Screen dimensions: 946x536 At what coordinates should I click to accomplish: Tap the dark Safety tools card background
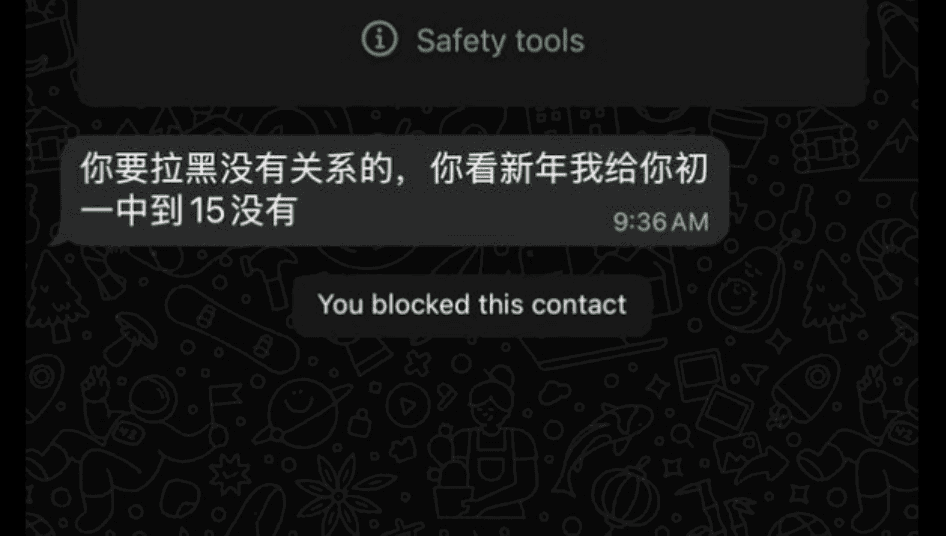pos(472,53)
